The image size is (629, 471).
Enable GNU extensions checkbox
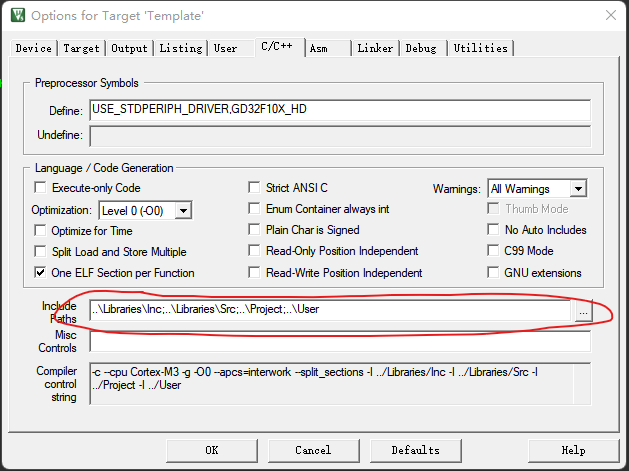493,272
